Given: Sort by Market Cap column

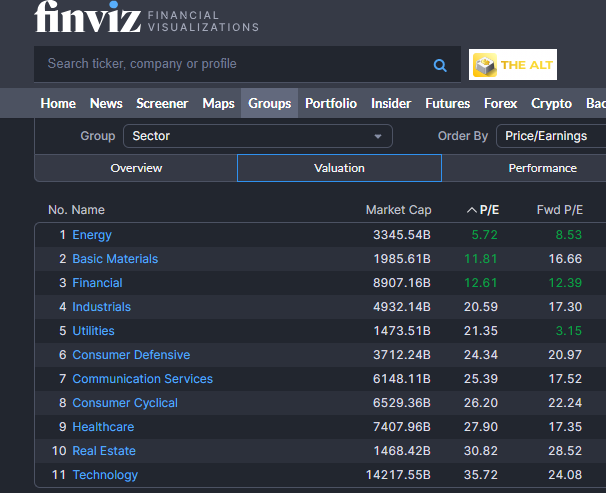Looking at the screenshot, I should (x=398, y=210).
